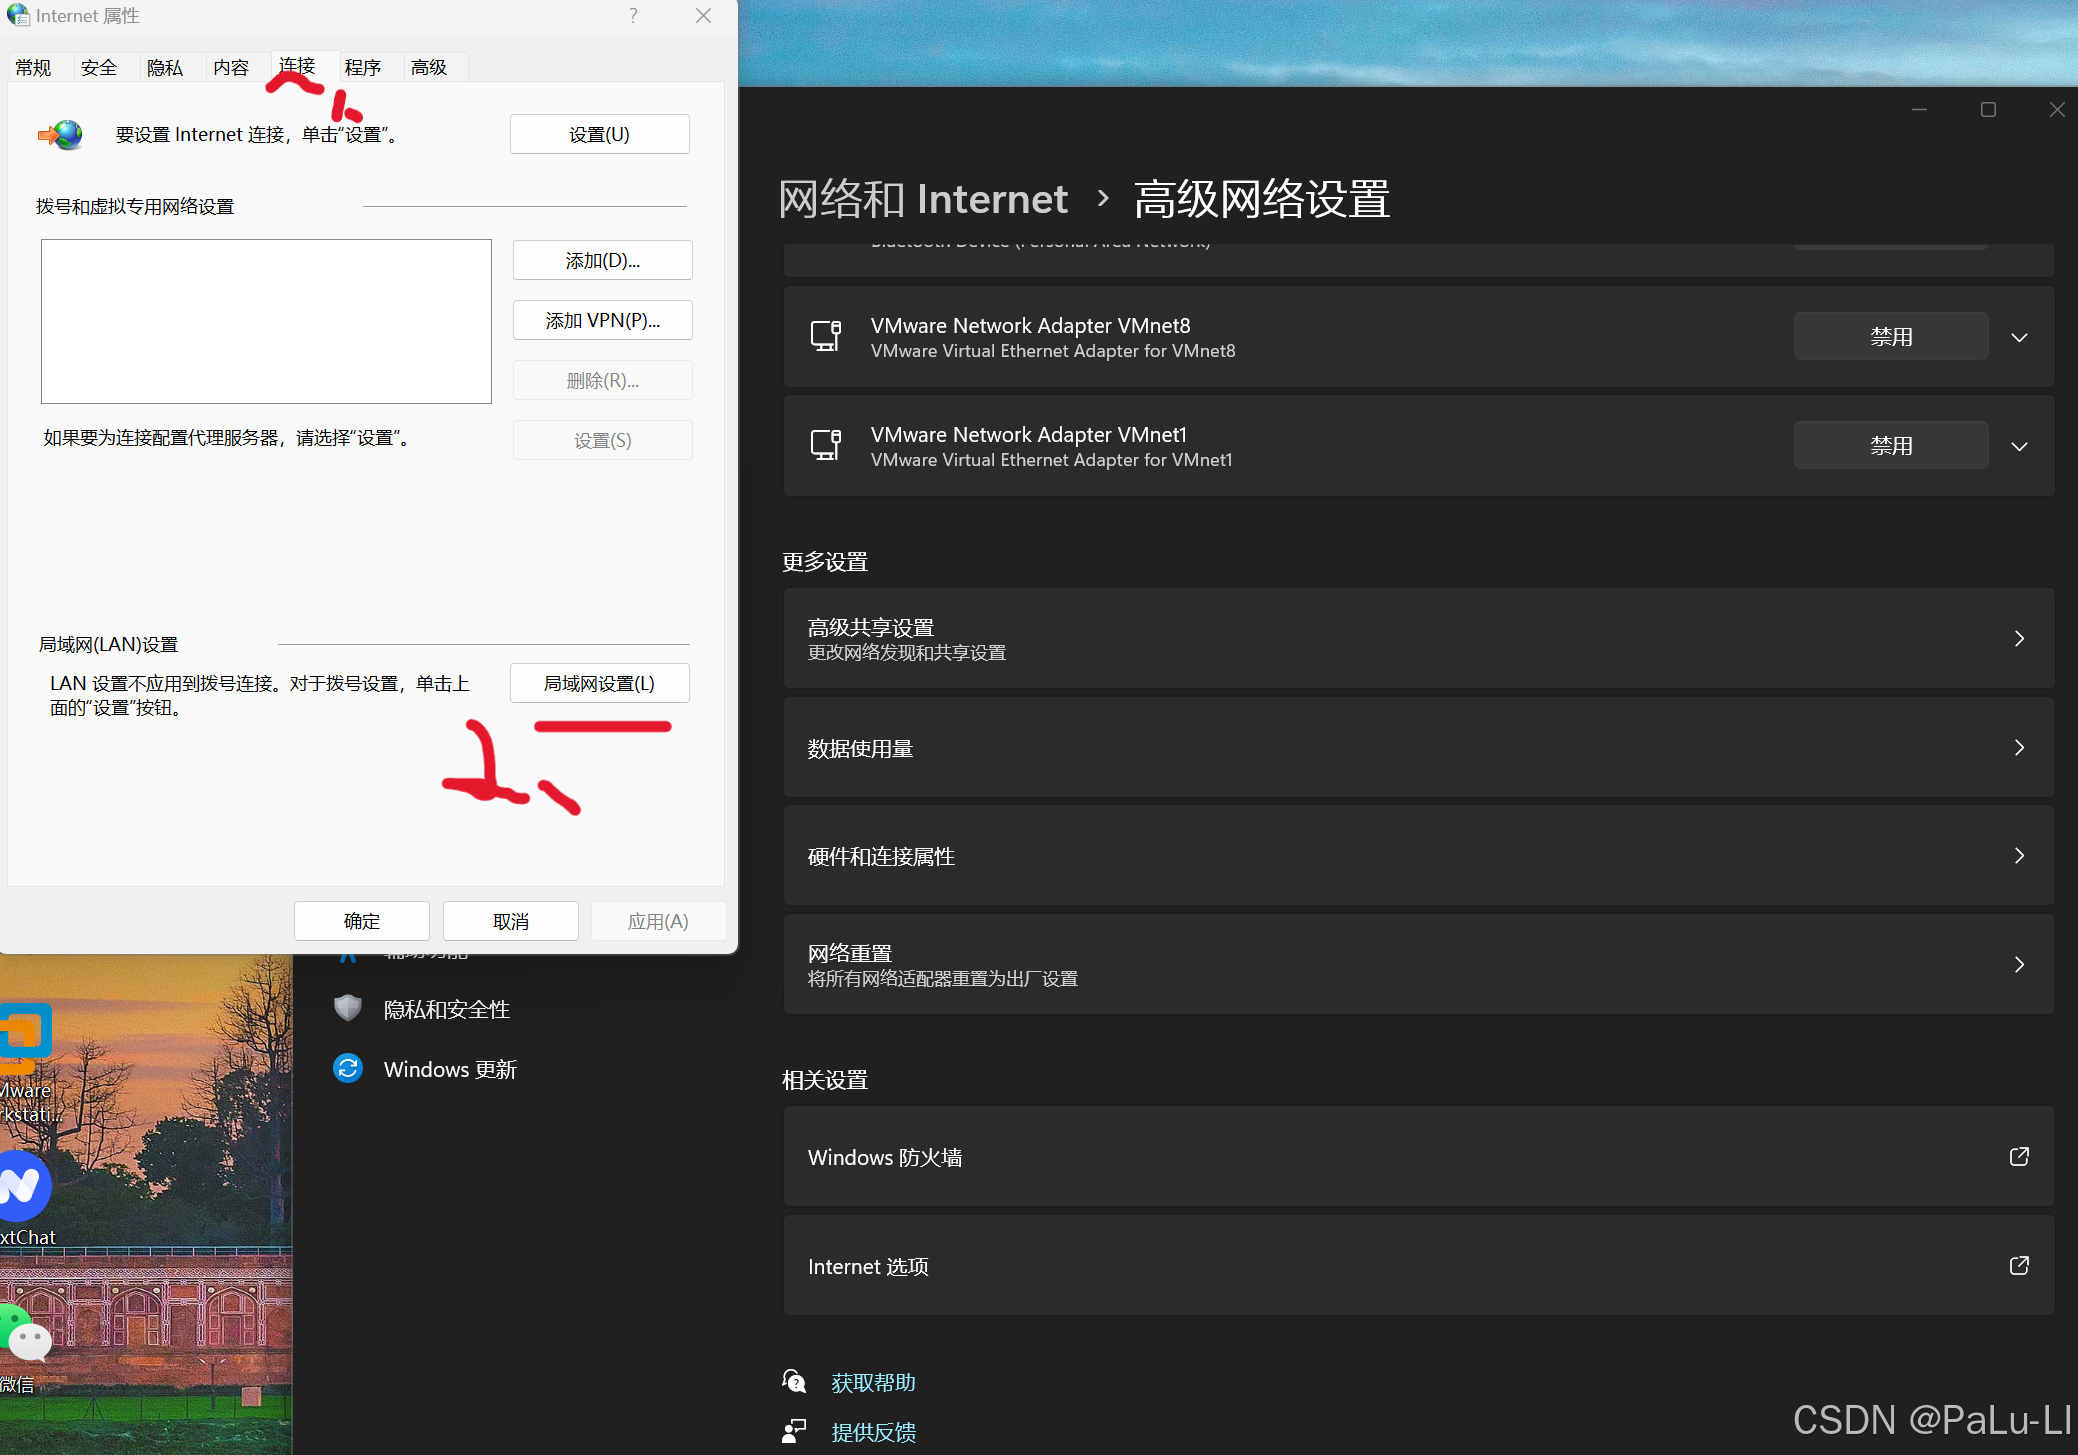
Task: Disable VMnet8 adapter with 禁用 button
Action: click(x=1891, y=337)
